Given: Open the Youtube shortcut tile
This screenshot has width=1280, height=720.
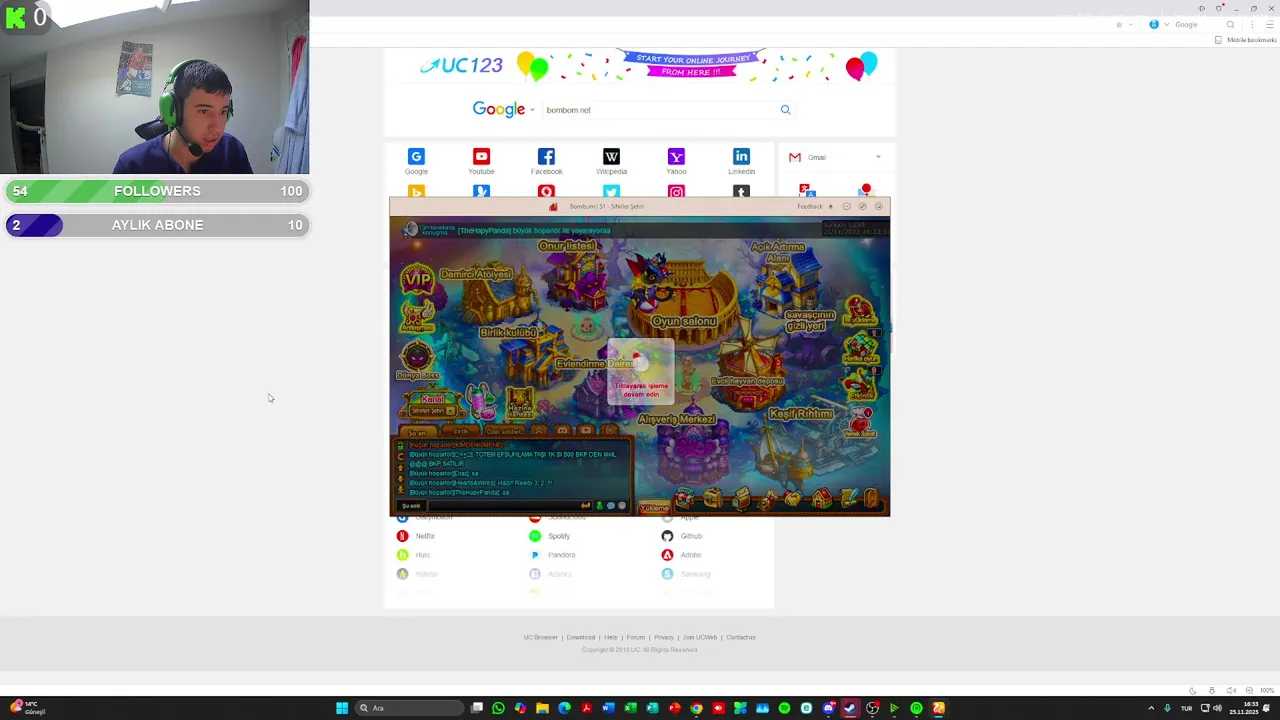Looking at the screenshot, I should point(481,161).
